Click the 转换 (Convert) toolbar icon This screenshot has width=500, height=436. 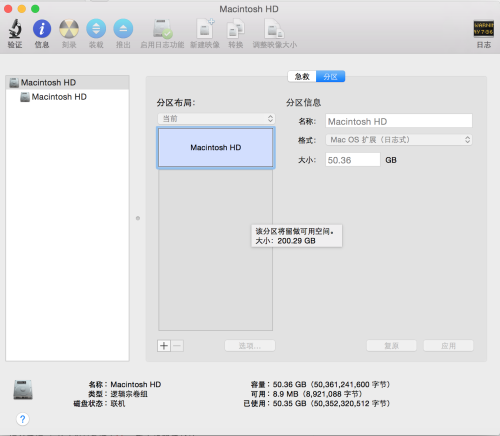coord(236,29)
